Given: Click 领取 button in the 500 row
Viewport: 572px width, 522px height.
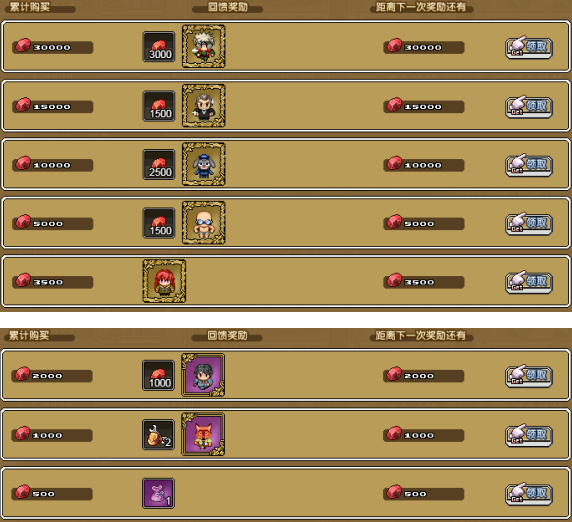Looking at the screenshot, I should pos(529,494).
